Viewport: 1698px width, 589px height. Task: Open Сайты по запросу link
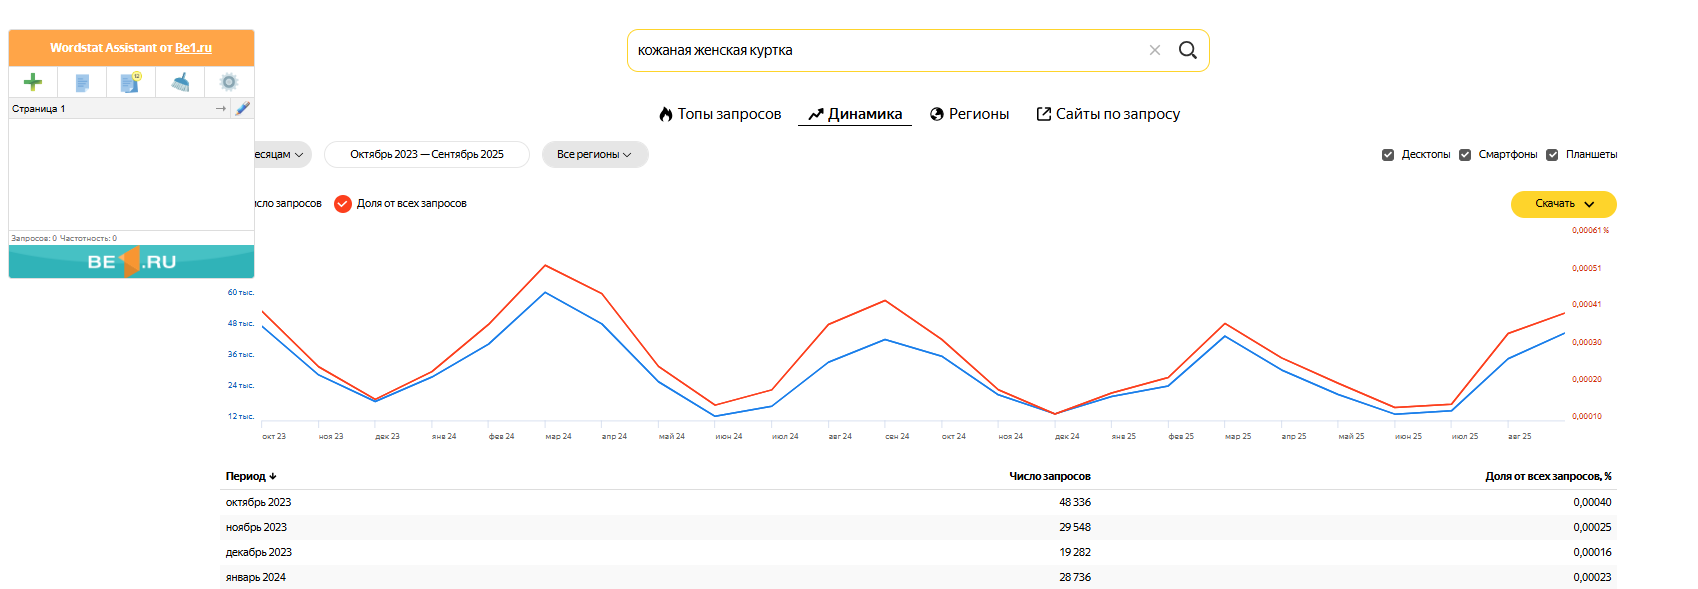(x=1108, y=114)
